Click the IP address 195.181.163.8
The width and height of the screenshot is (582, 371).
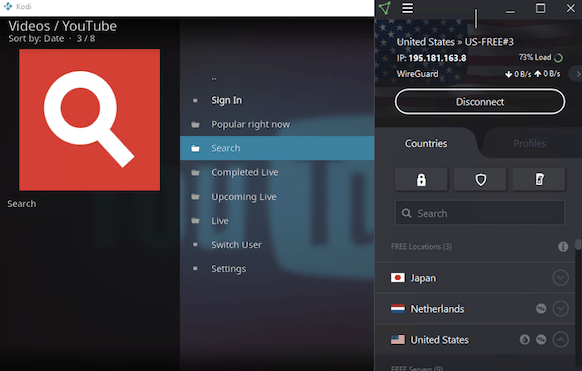[437, 58]
